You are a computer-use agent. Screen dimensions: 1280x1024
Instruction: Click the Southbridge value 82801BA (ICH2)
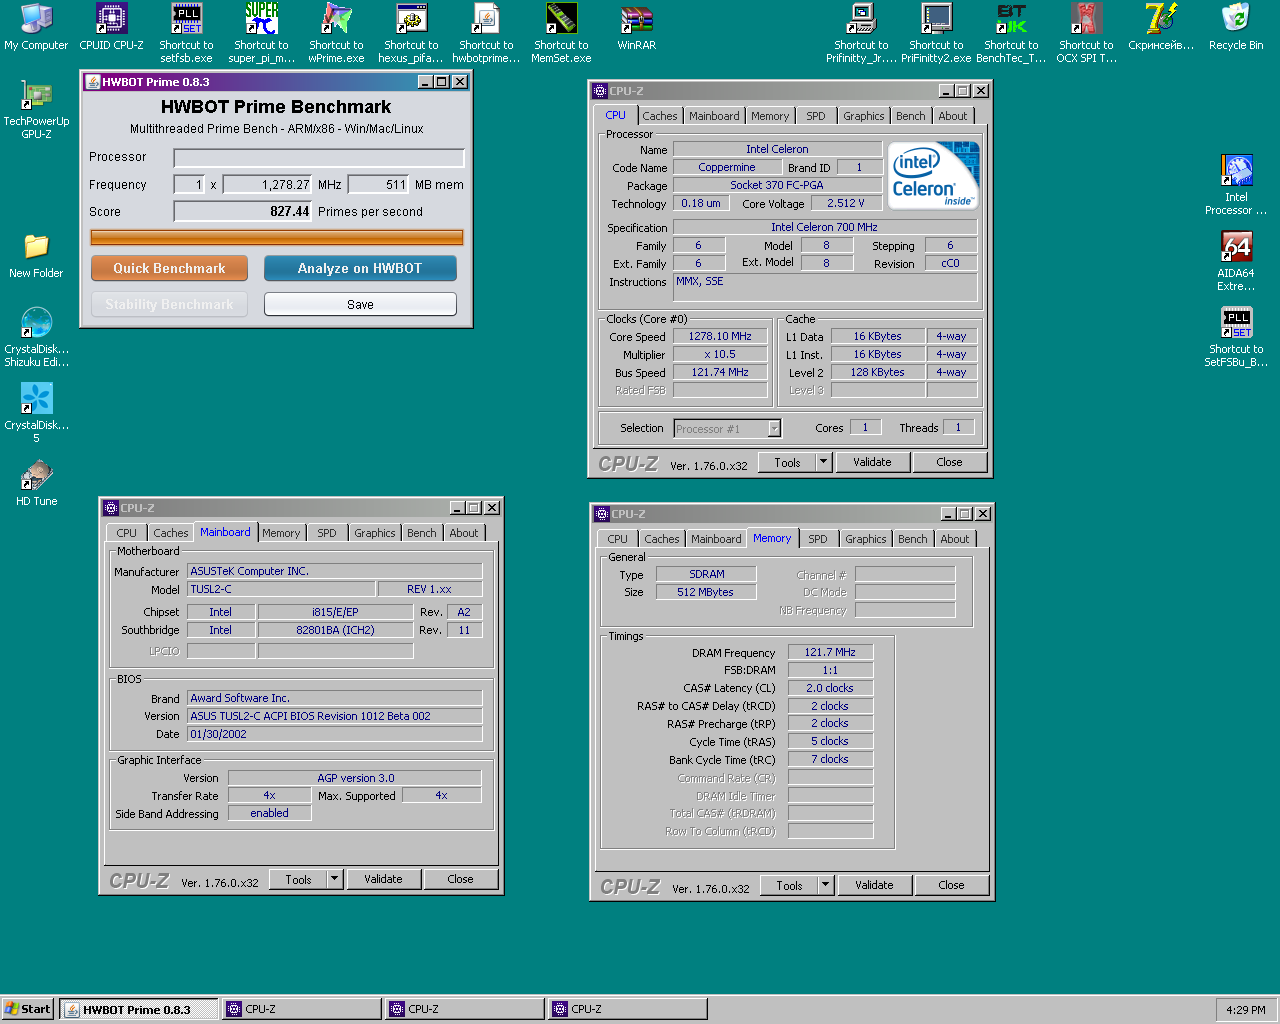335,630
